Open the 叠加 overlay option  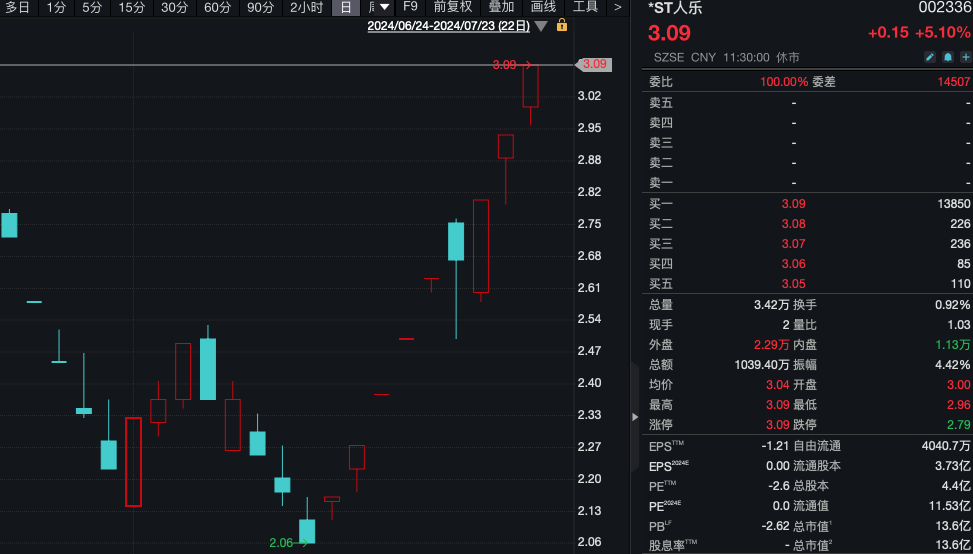501,7
